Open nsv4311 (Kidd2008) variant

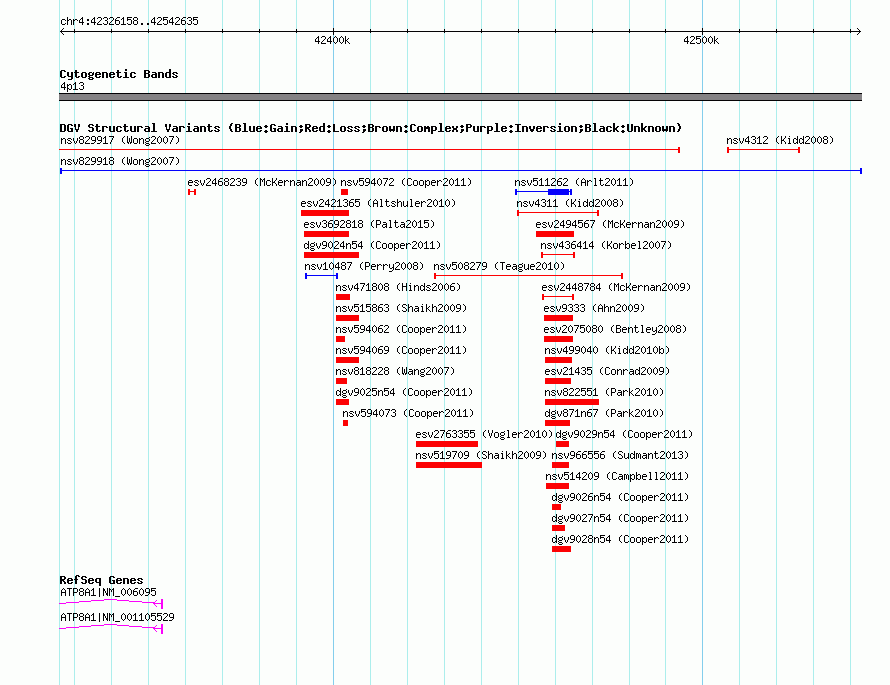(570, 203)
